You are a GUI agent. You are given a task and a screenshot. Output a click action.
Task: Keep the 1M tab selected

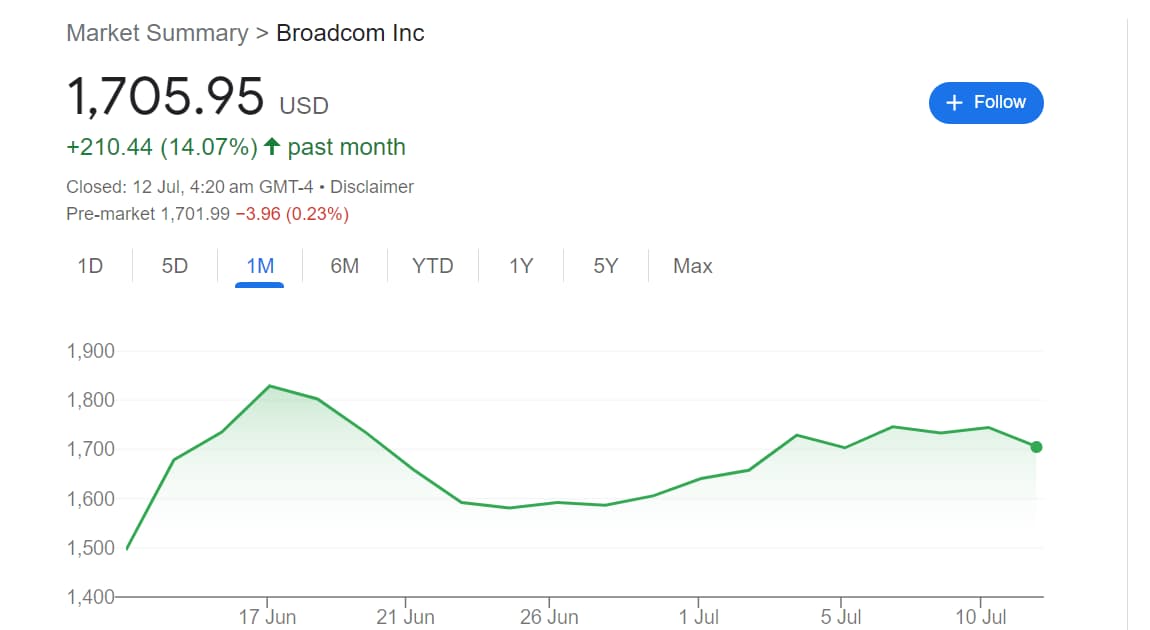click(x=258, y=266)
